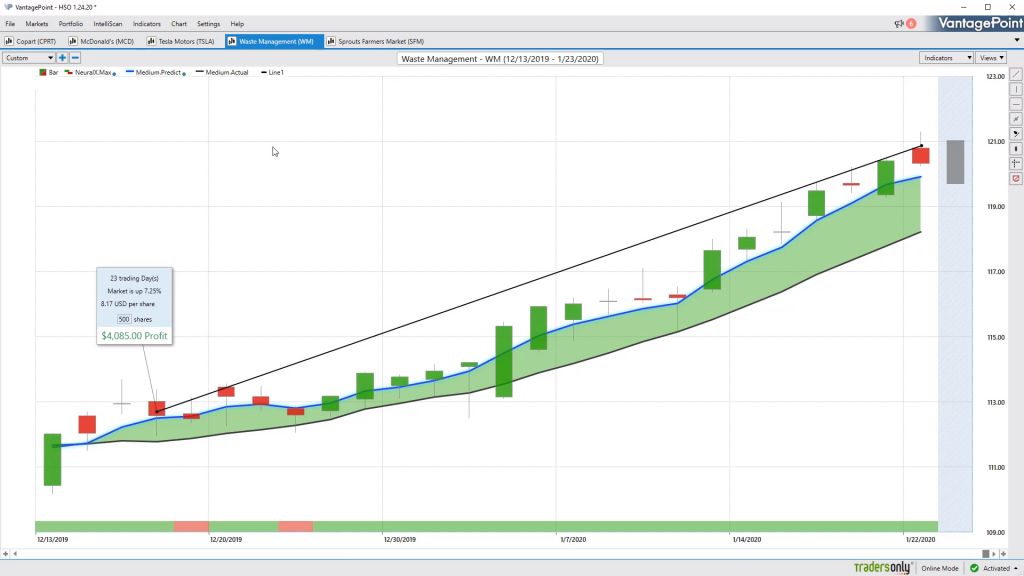Open the Settings menu
This screenshot has height=576, width=1024.
coord(208,24)
